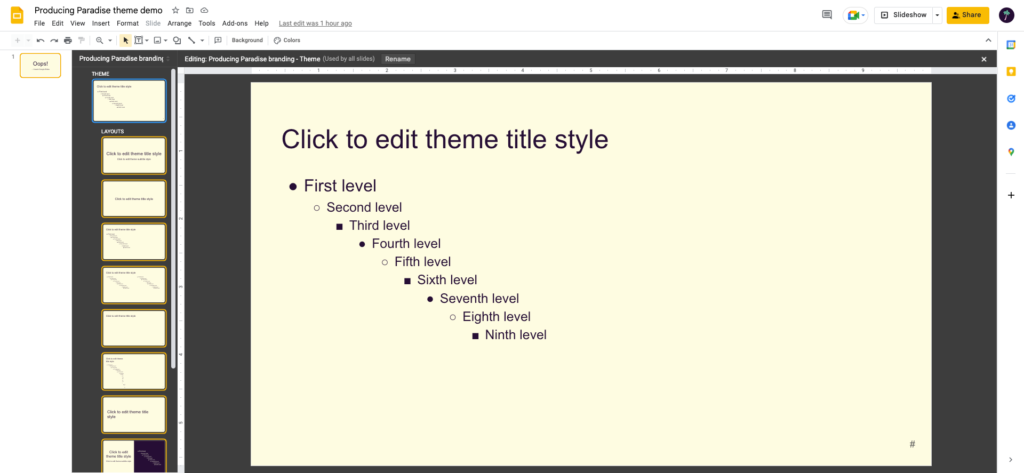Add a comment using toolbar icon
This screenshot has height=473, width=1024.
[218, 41]
